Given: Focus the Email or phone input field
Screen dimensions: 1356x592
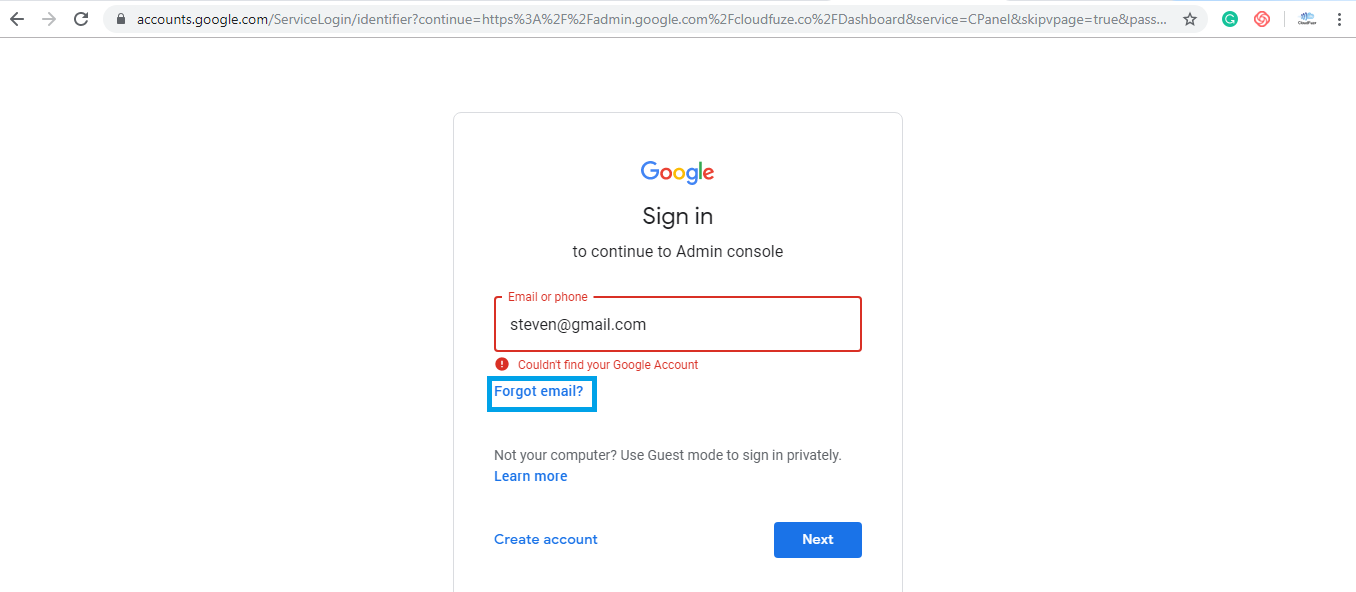Looking at the screenshot, I should coord(678,324).
